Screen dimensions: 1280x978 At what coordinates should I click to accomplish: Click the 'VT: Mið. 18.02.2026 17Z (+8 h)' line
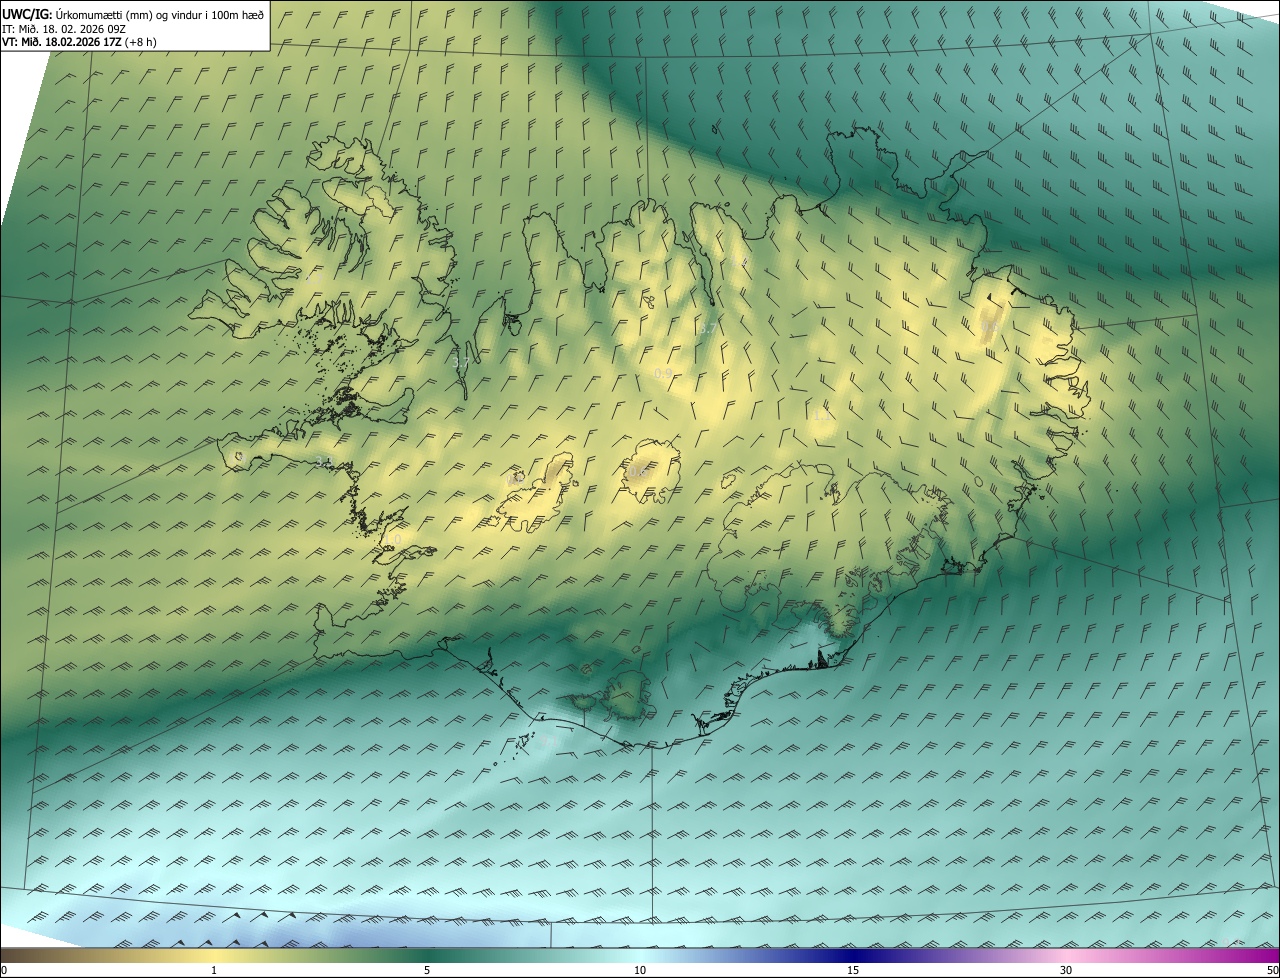point(79,42)
